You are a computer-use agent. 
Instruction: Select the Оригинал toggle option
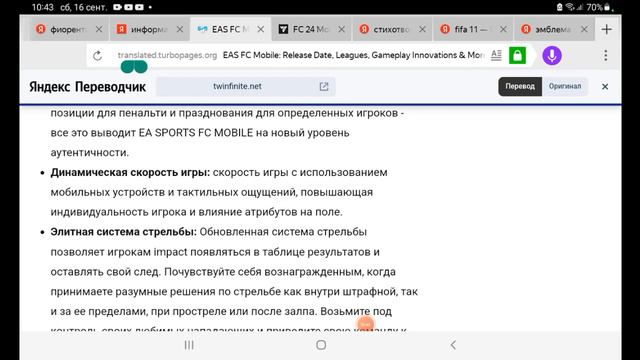564,87
